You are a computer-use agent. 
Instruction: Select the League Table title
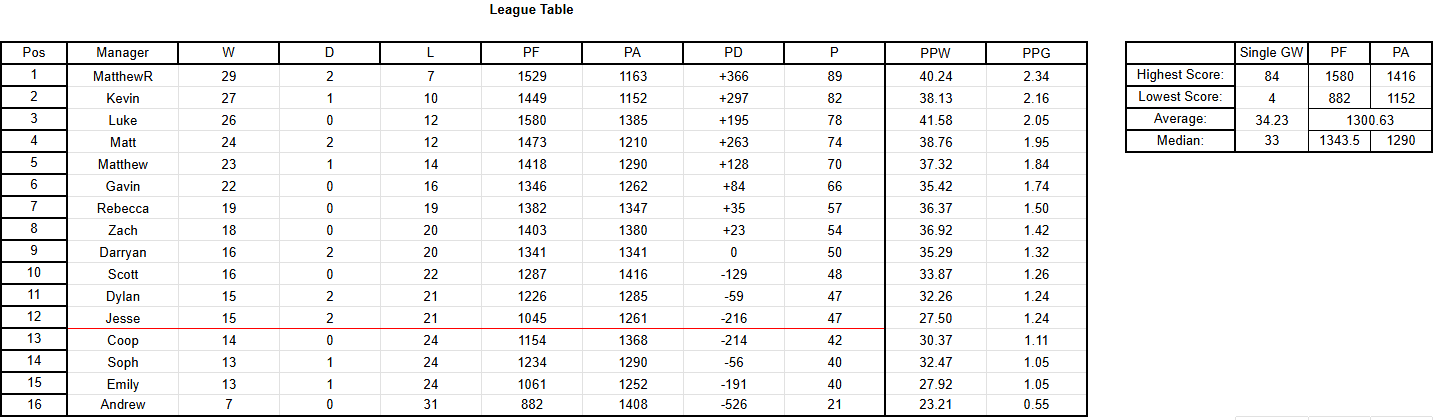pos(531,10)
